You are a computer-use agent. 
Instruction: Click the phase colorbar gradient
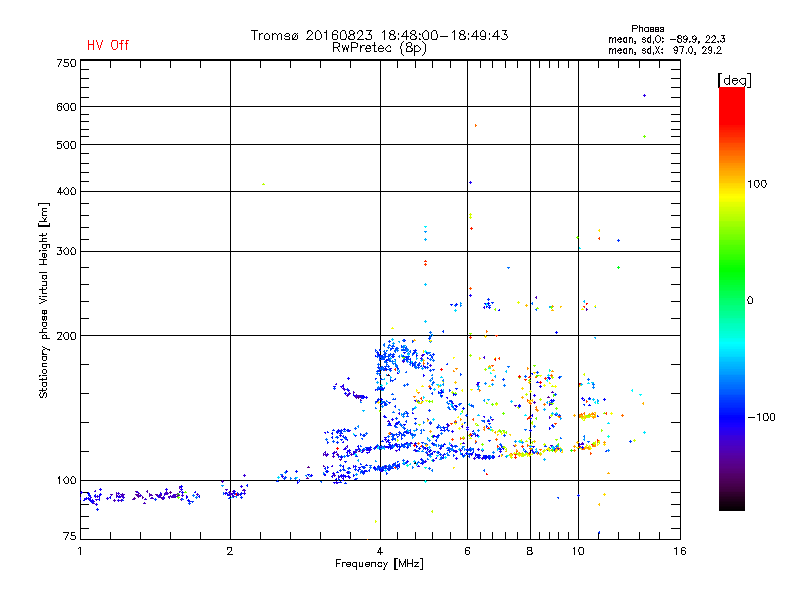pyautogui.click(x=732, y=299)
